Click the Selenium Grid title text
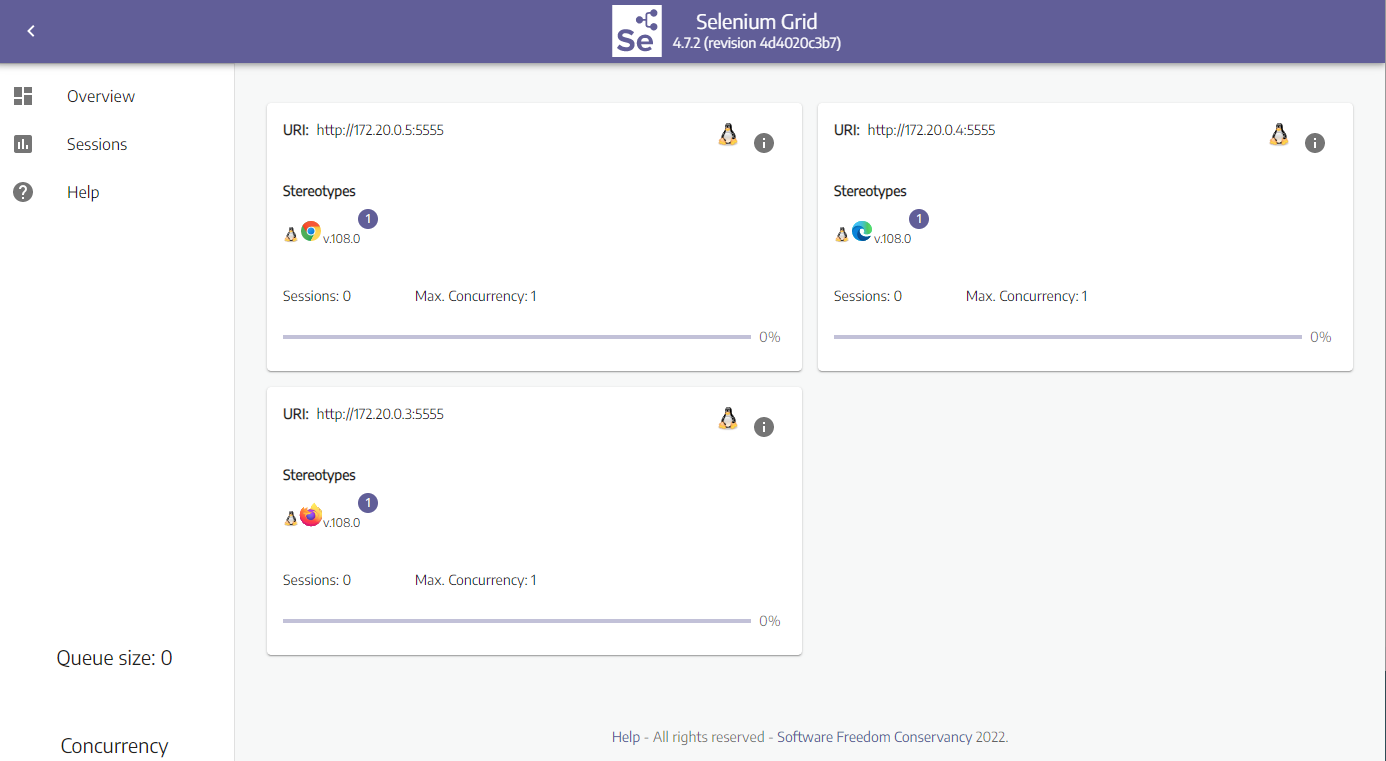The height and width of the screenshot is (761, 1386). click(x=757, y=21)
